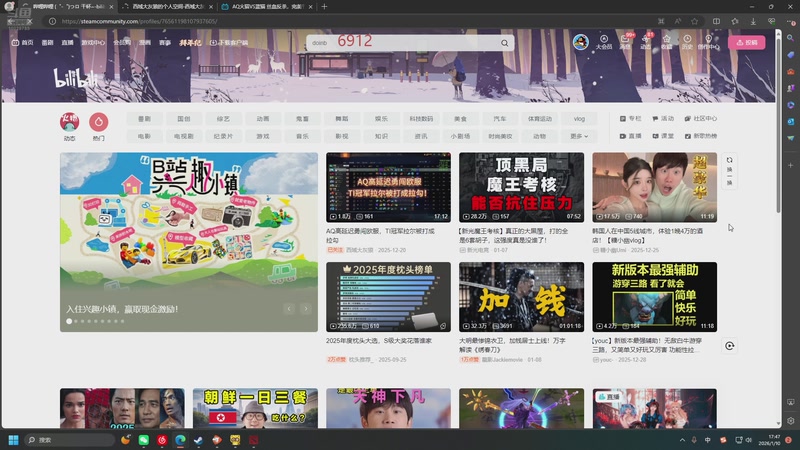800x450 pixels.
Task: Select the 时尚美妆 category chip
Action: (x=500, y=136)
